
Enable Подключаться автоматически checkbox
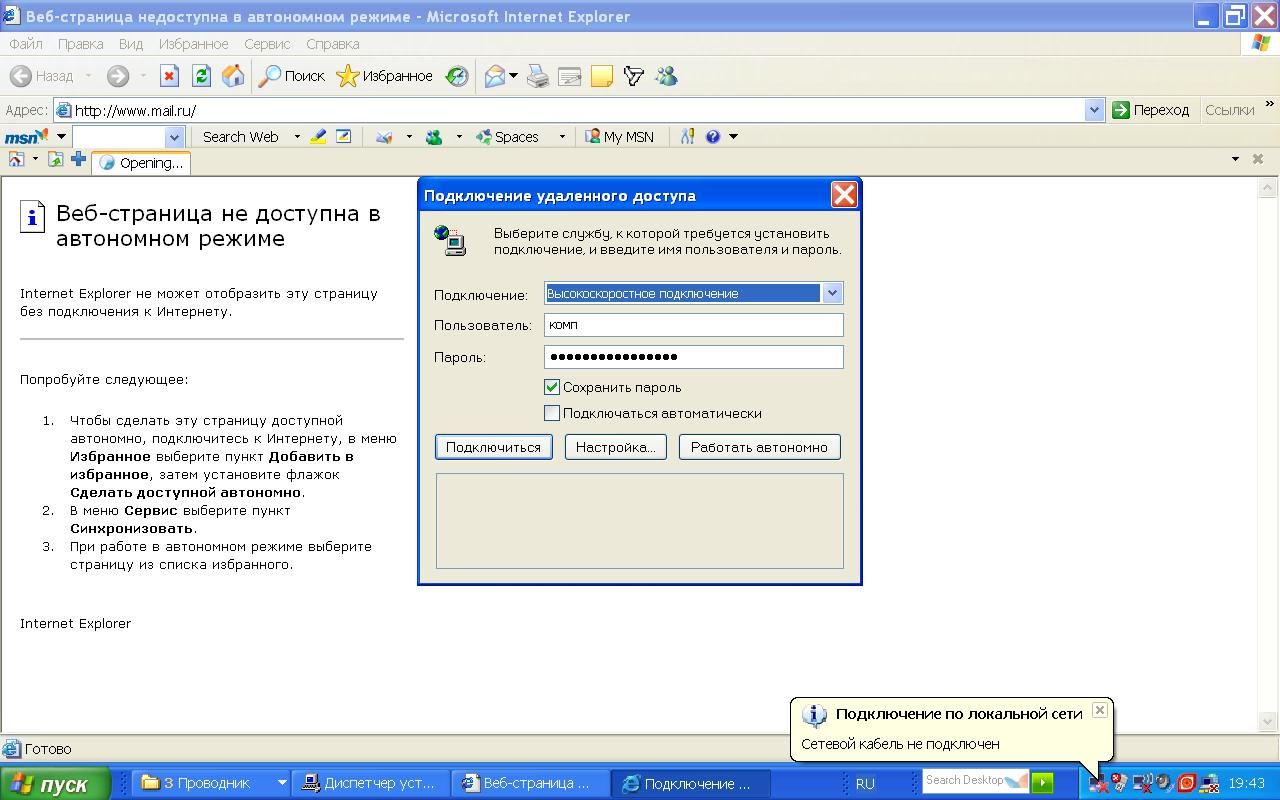[x=552, y=413]
